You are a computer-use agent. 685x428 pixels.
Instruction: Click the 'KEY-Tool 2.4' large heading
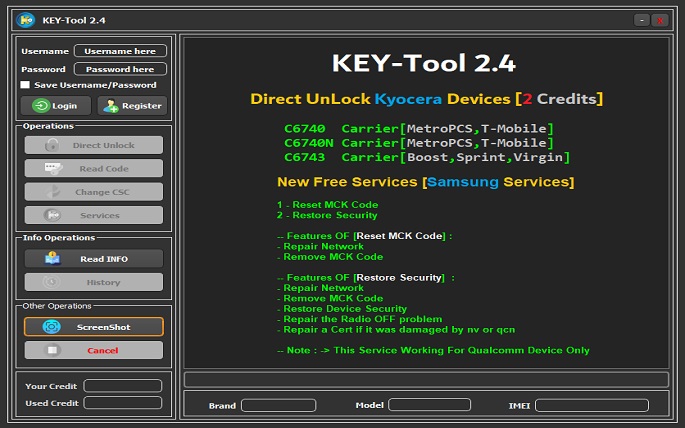coord(424,63)
